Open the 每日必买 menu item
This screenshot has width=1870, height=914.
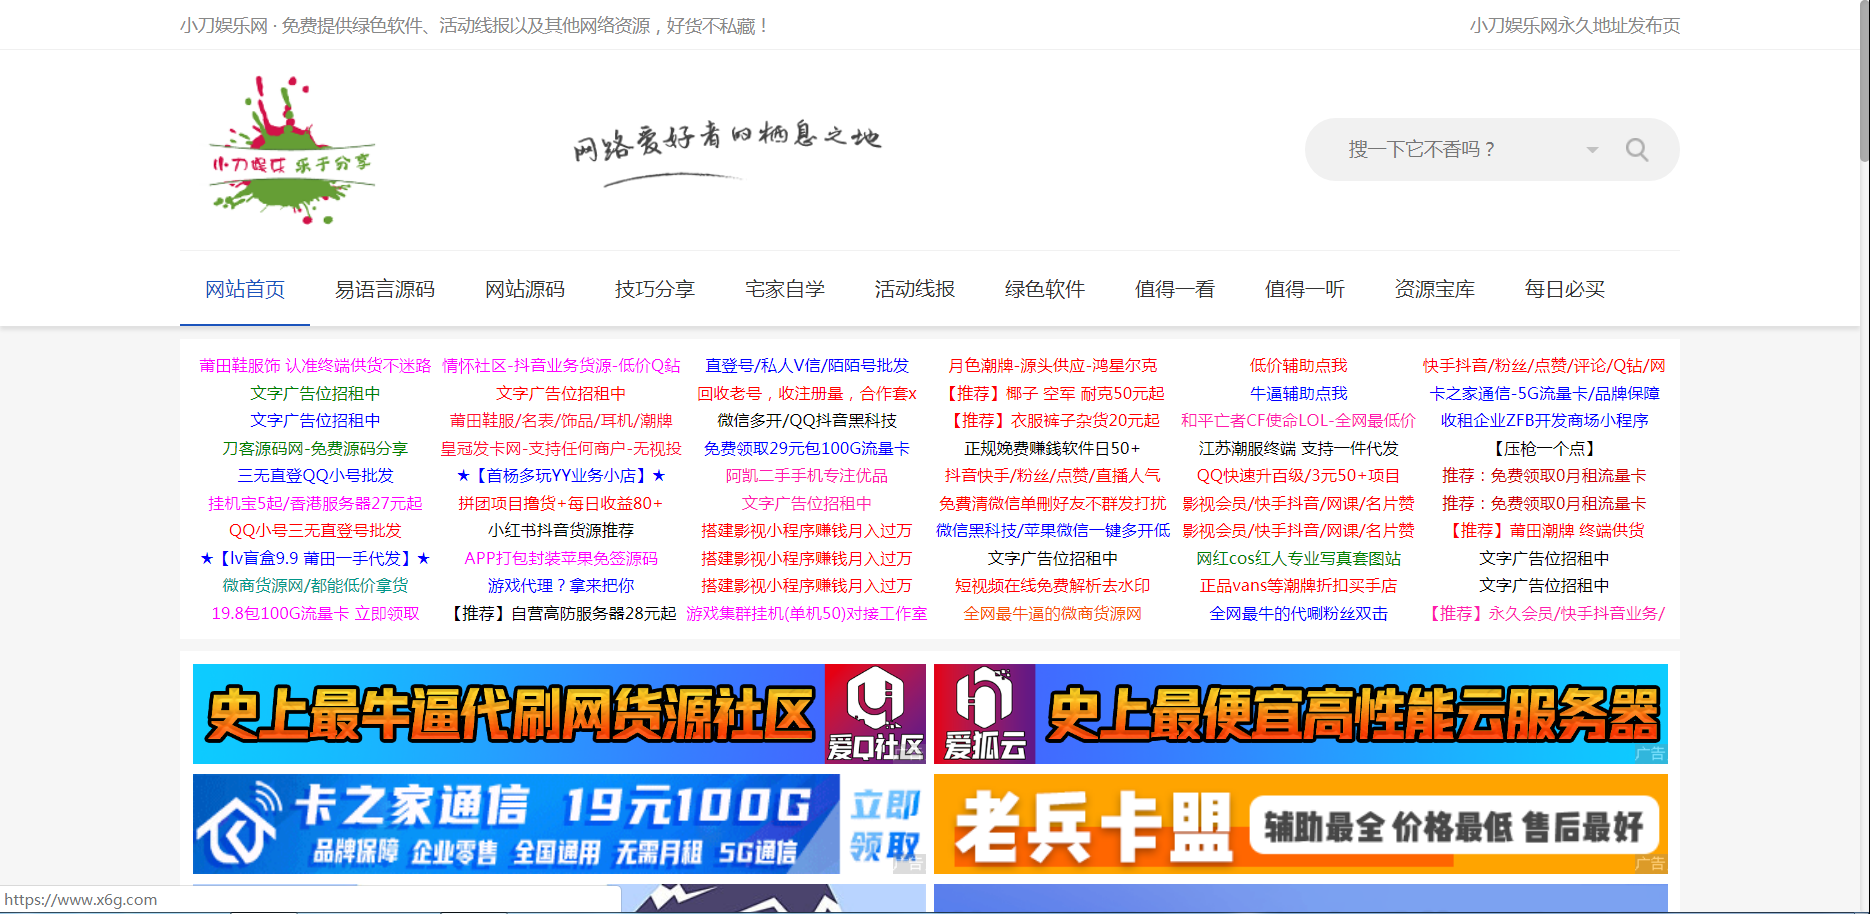(x=1562, y=289)
